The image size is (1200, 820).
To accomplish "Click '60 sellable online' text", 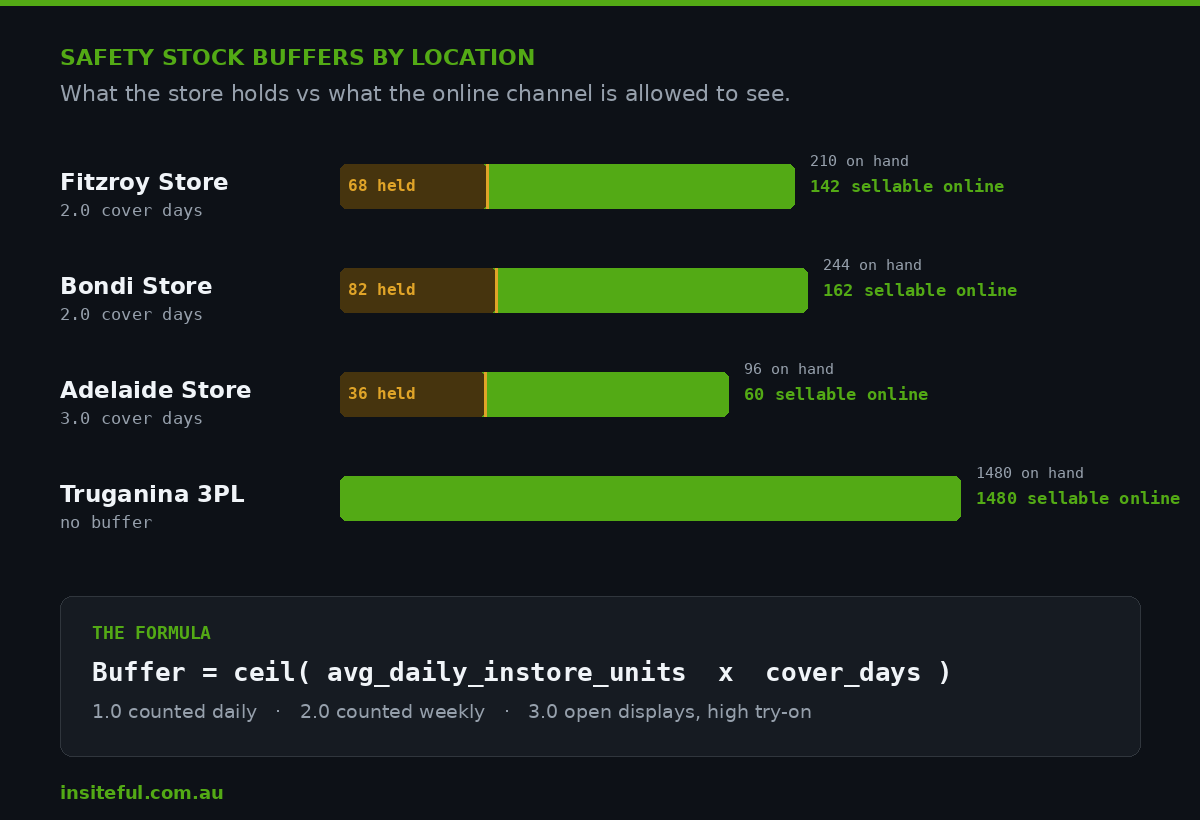I will (836, 394).
